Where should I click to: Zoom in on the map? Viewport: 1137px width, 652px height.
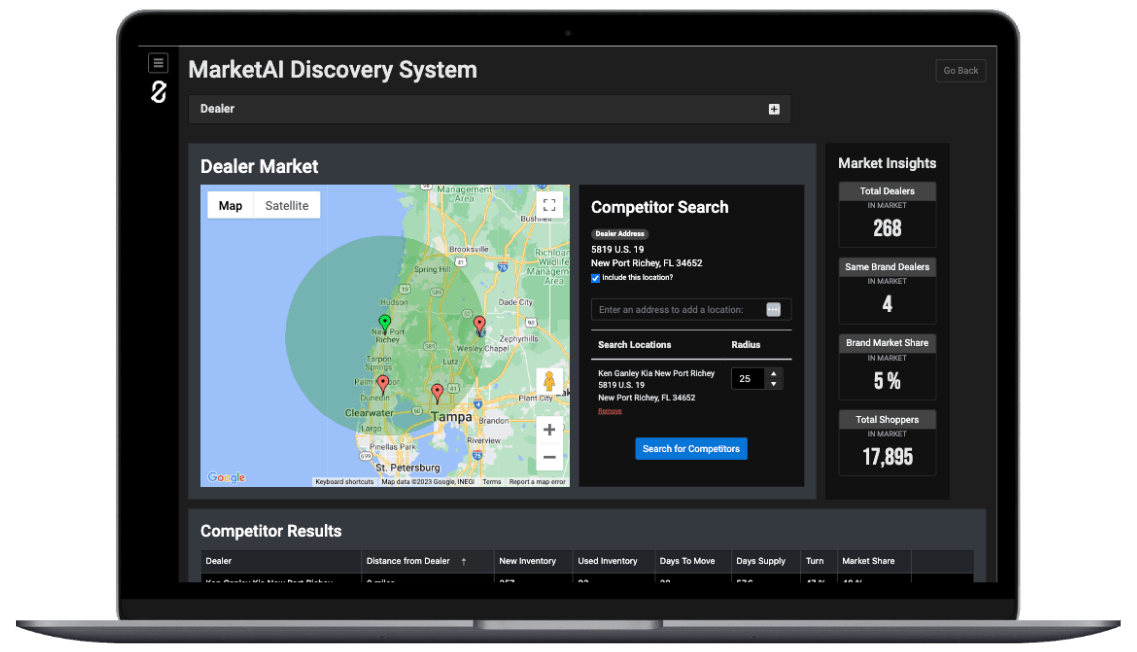(x=549, y=430)
